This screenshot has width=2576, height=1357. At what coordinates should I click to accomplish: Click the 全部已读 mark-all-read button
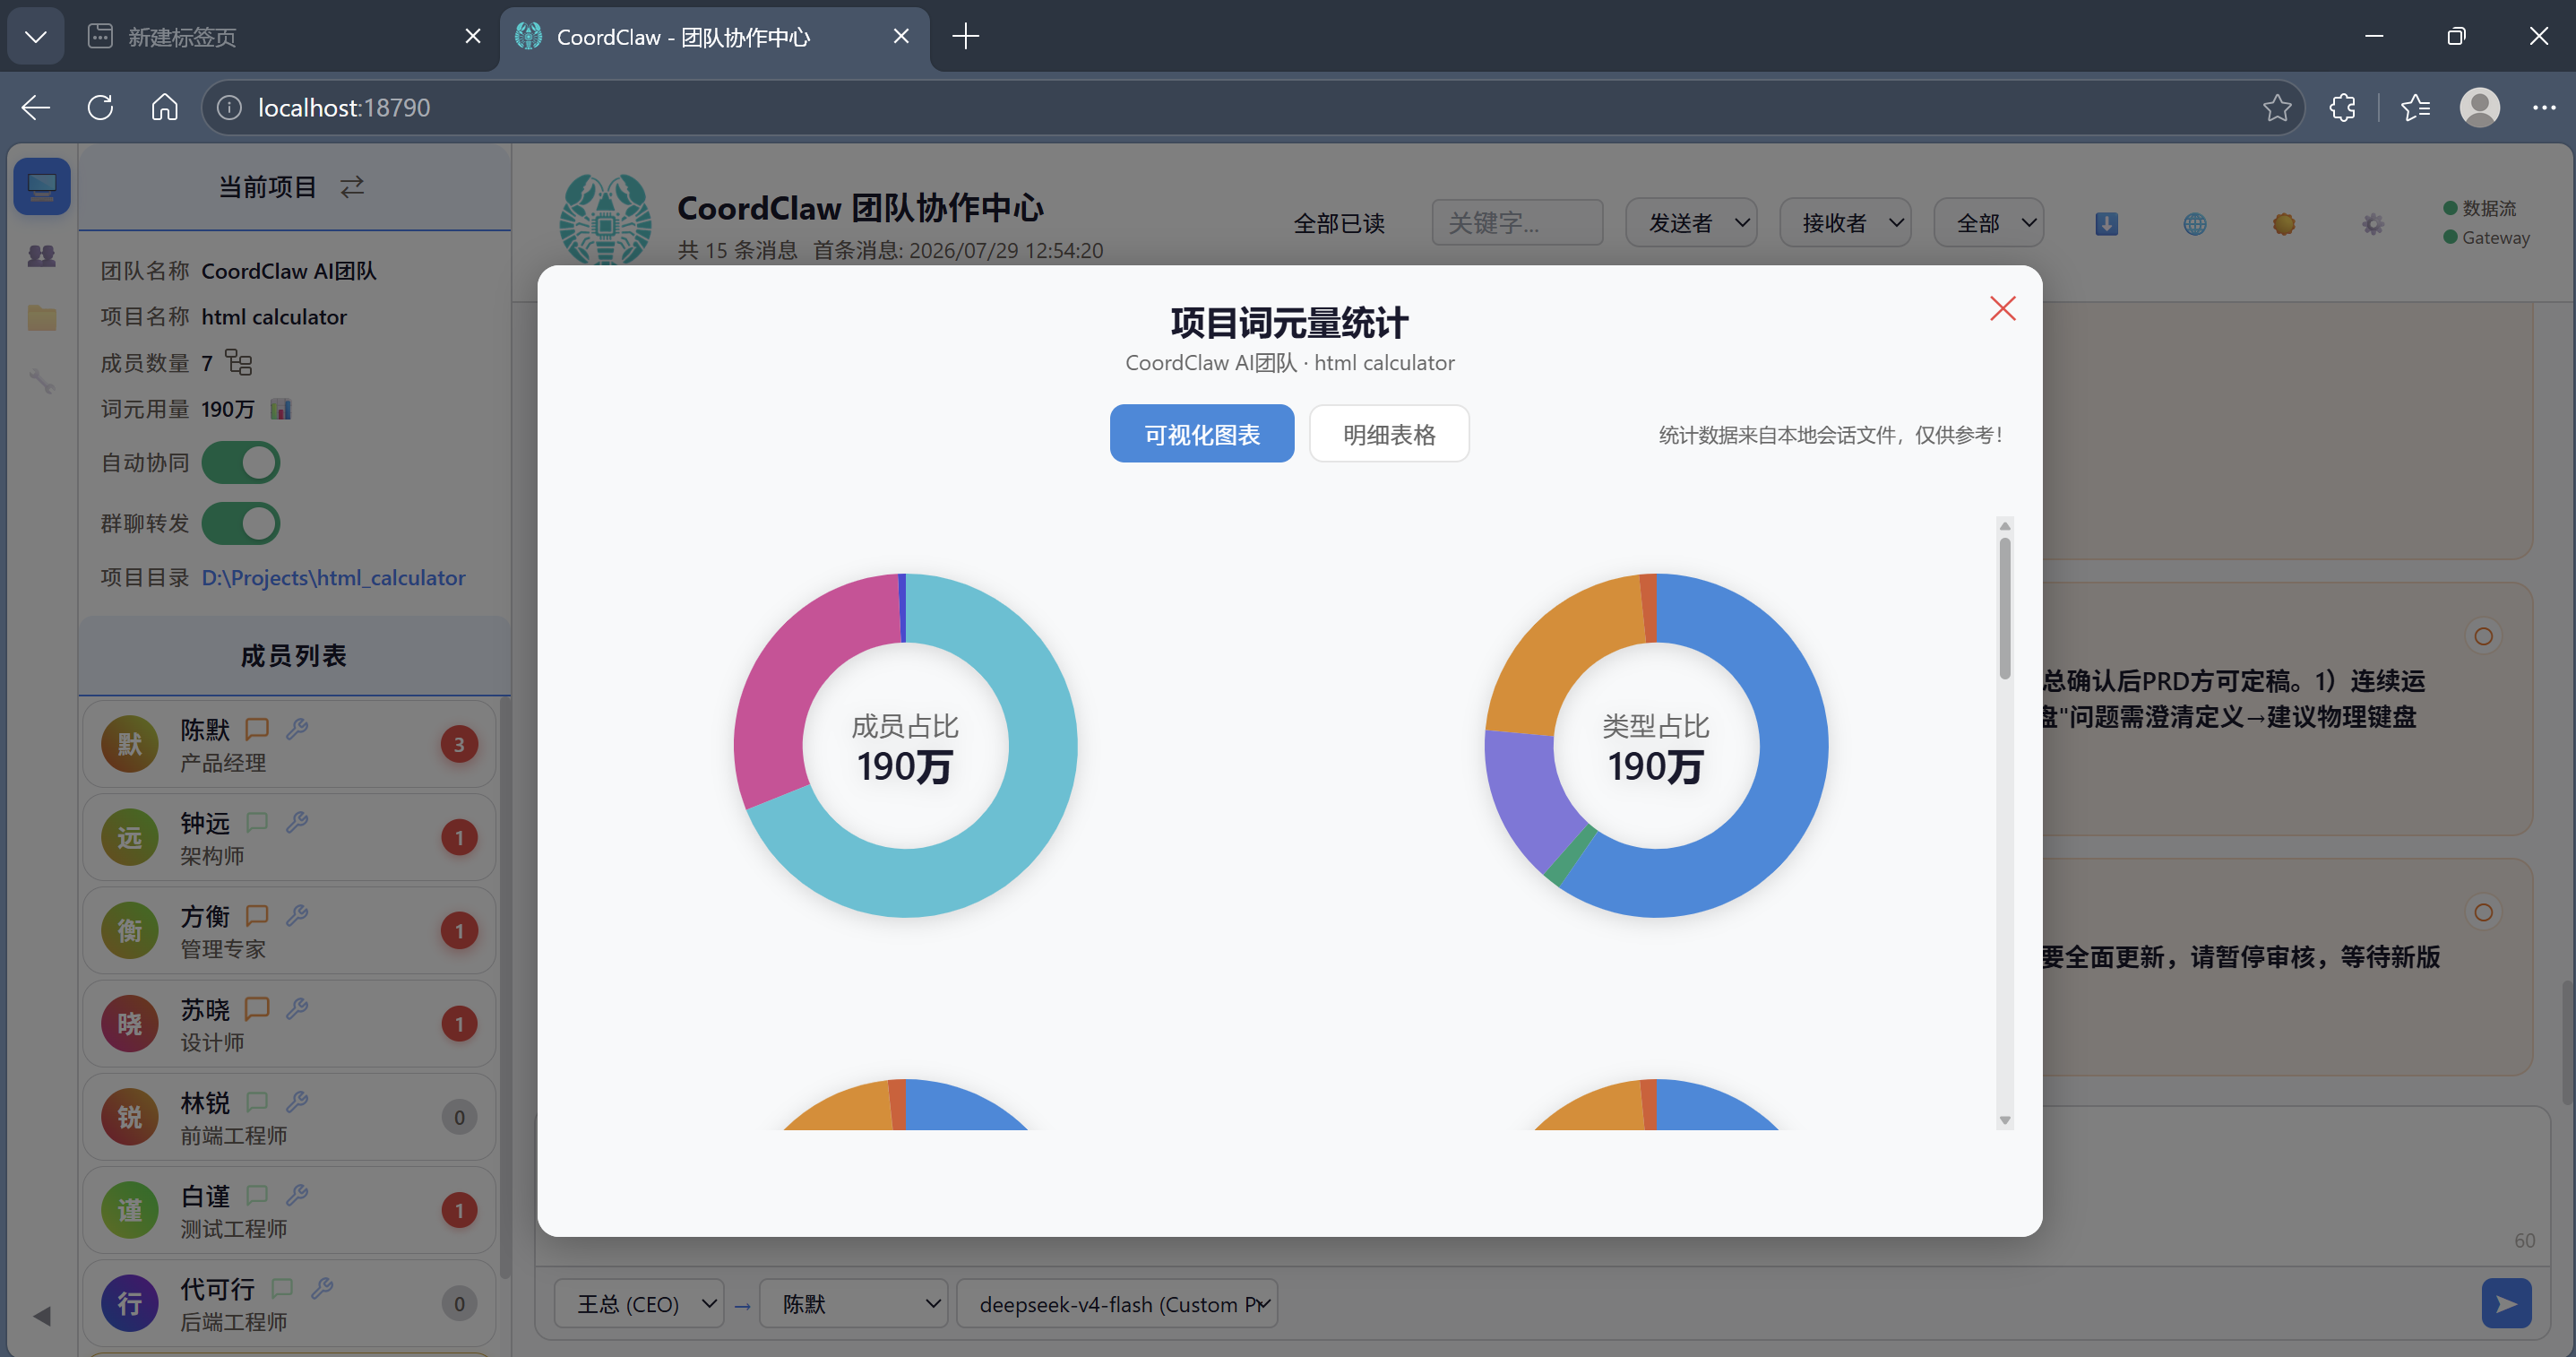[1339, 223]
